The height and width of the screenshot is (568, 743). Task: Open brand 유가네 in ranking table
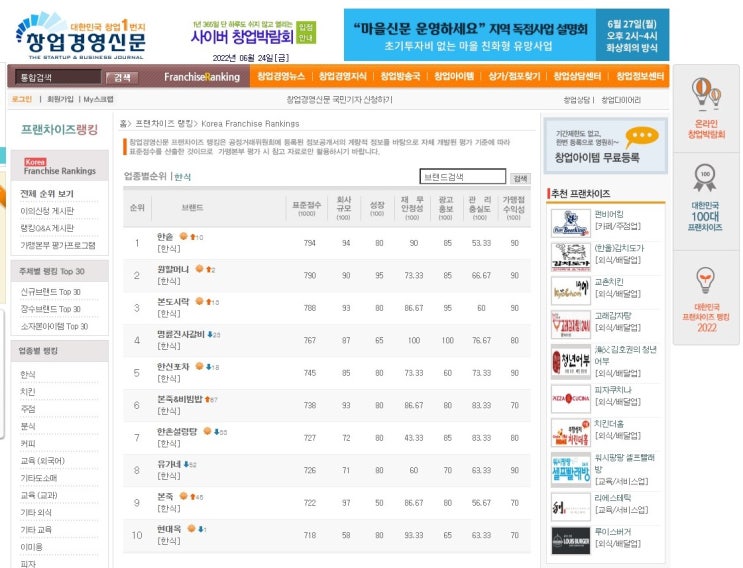169,464
